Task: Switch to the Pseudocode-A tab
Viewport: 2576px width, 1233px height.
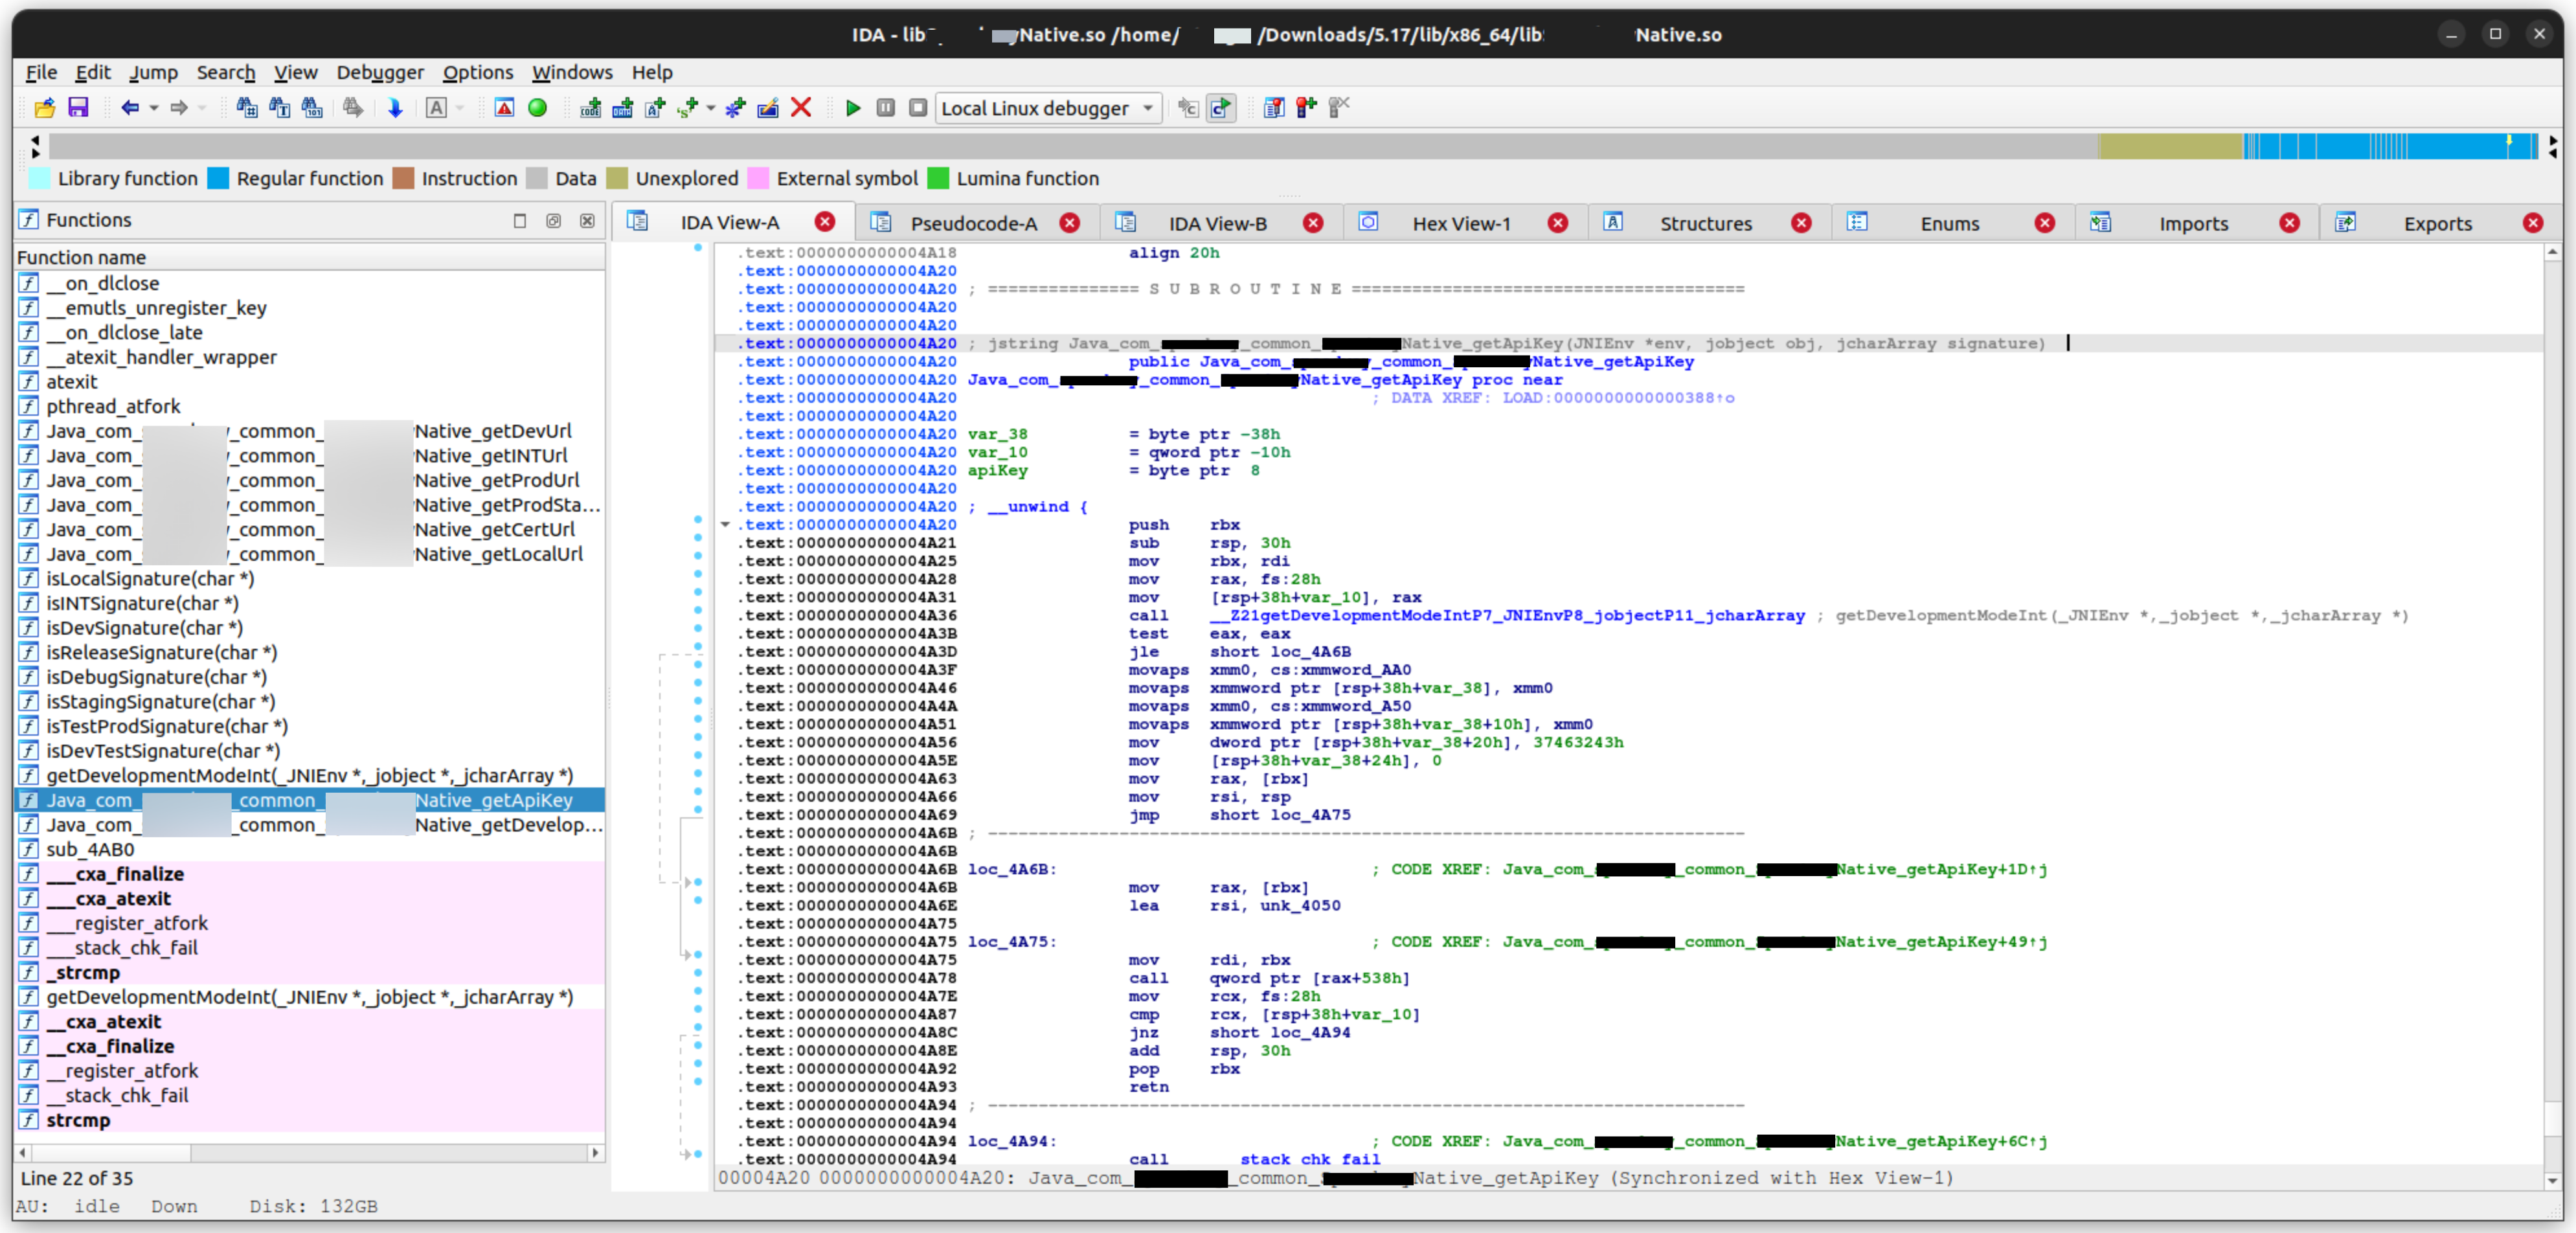Action: tap(973, 223)
